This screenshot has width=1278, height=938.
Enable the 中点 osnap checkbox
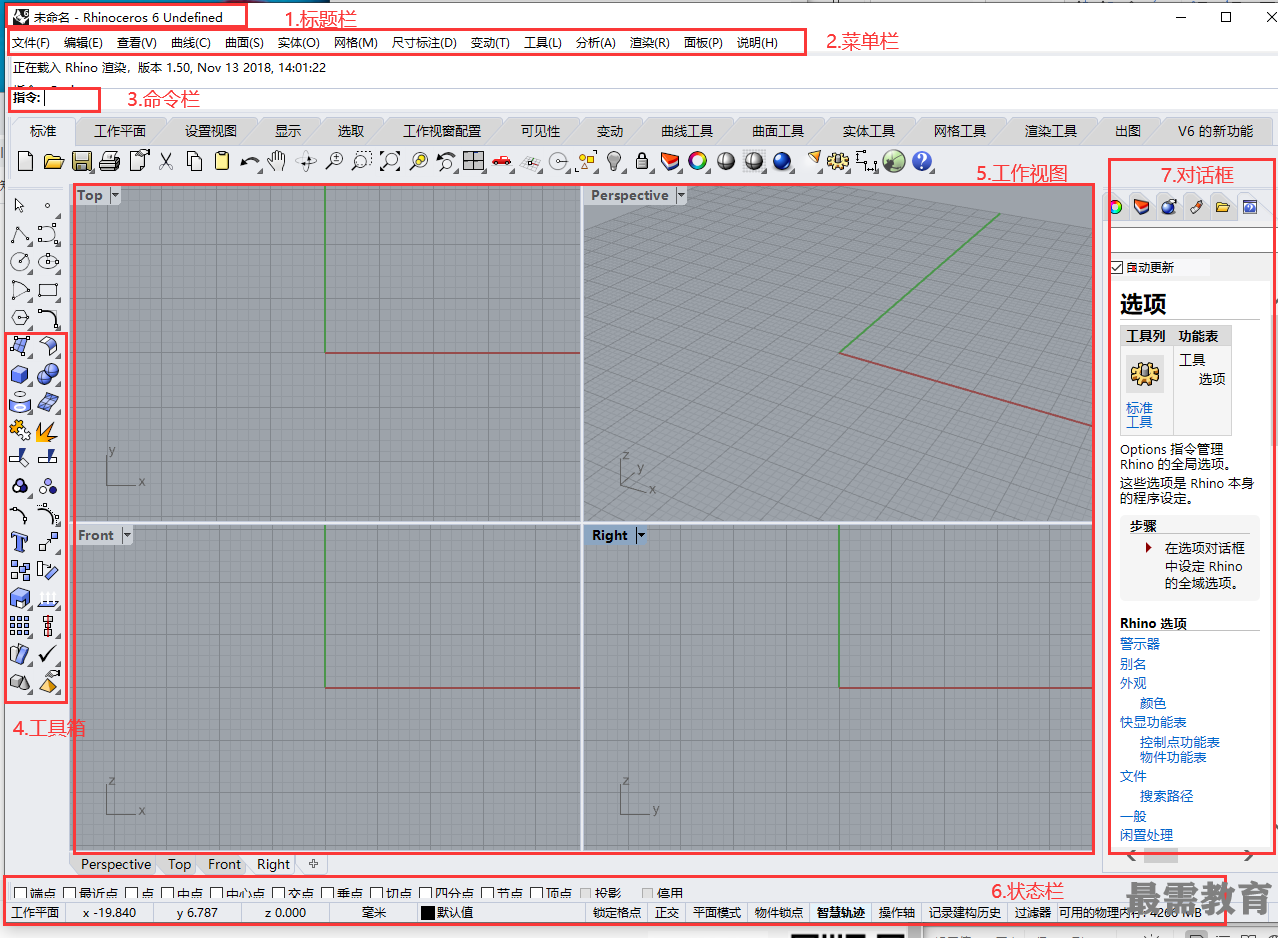tap(168, 893)
